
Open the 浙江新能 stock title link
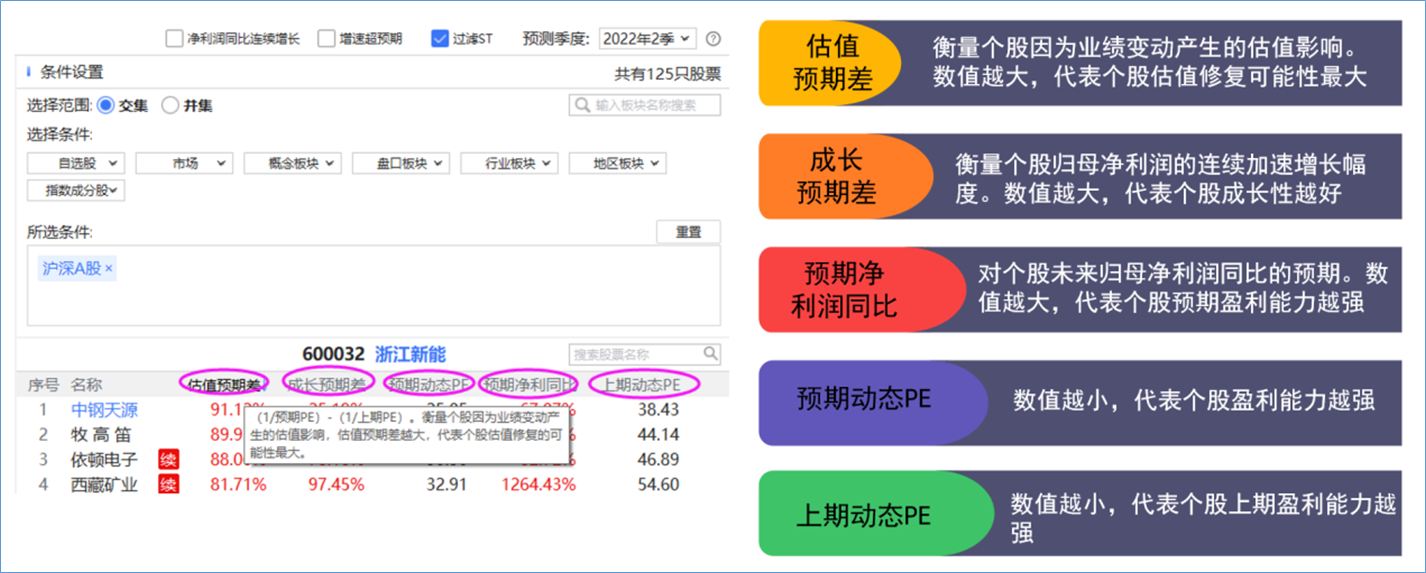coord(410,354)
